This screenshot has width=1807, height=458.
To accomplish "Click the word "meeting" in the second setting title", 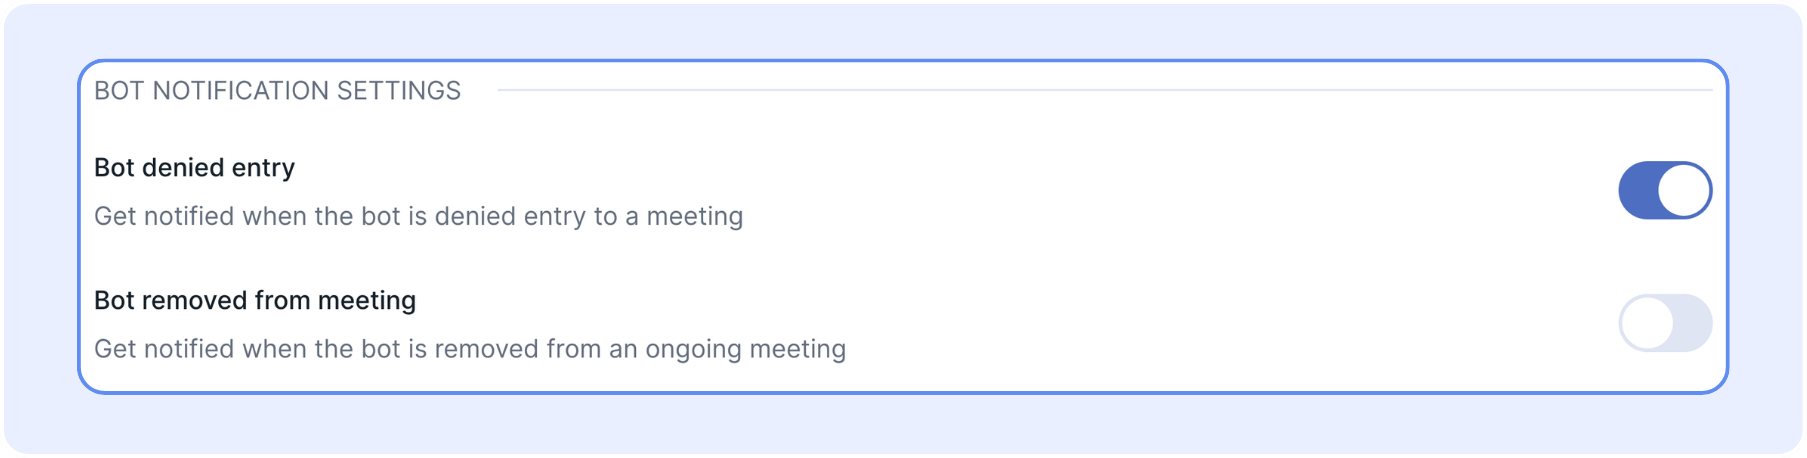I will point(367,301).
